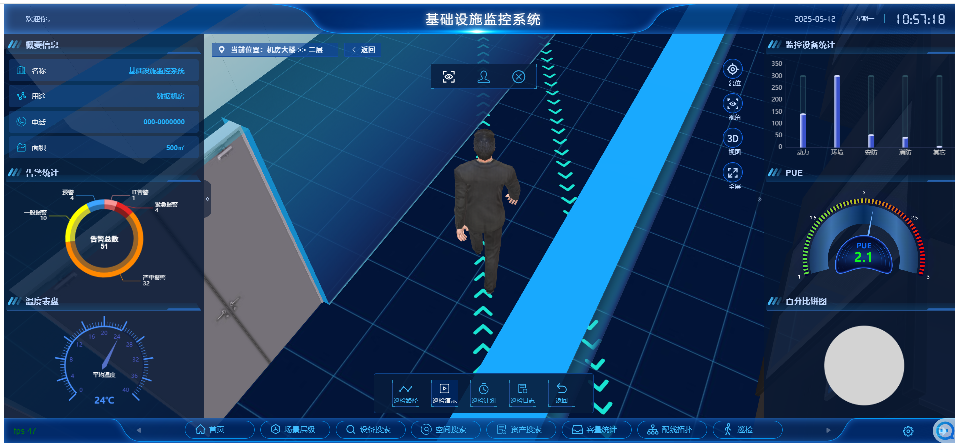Click the grey percentage pie chart circle
The width and height of the screenshot is (955, 443).
(864, 366)
